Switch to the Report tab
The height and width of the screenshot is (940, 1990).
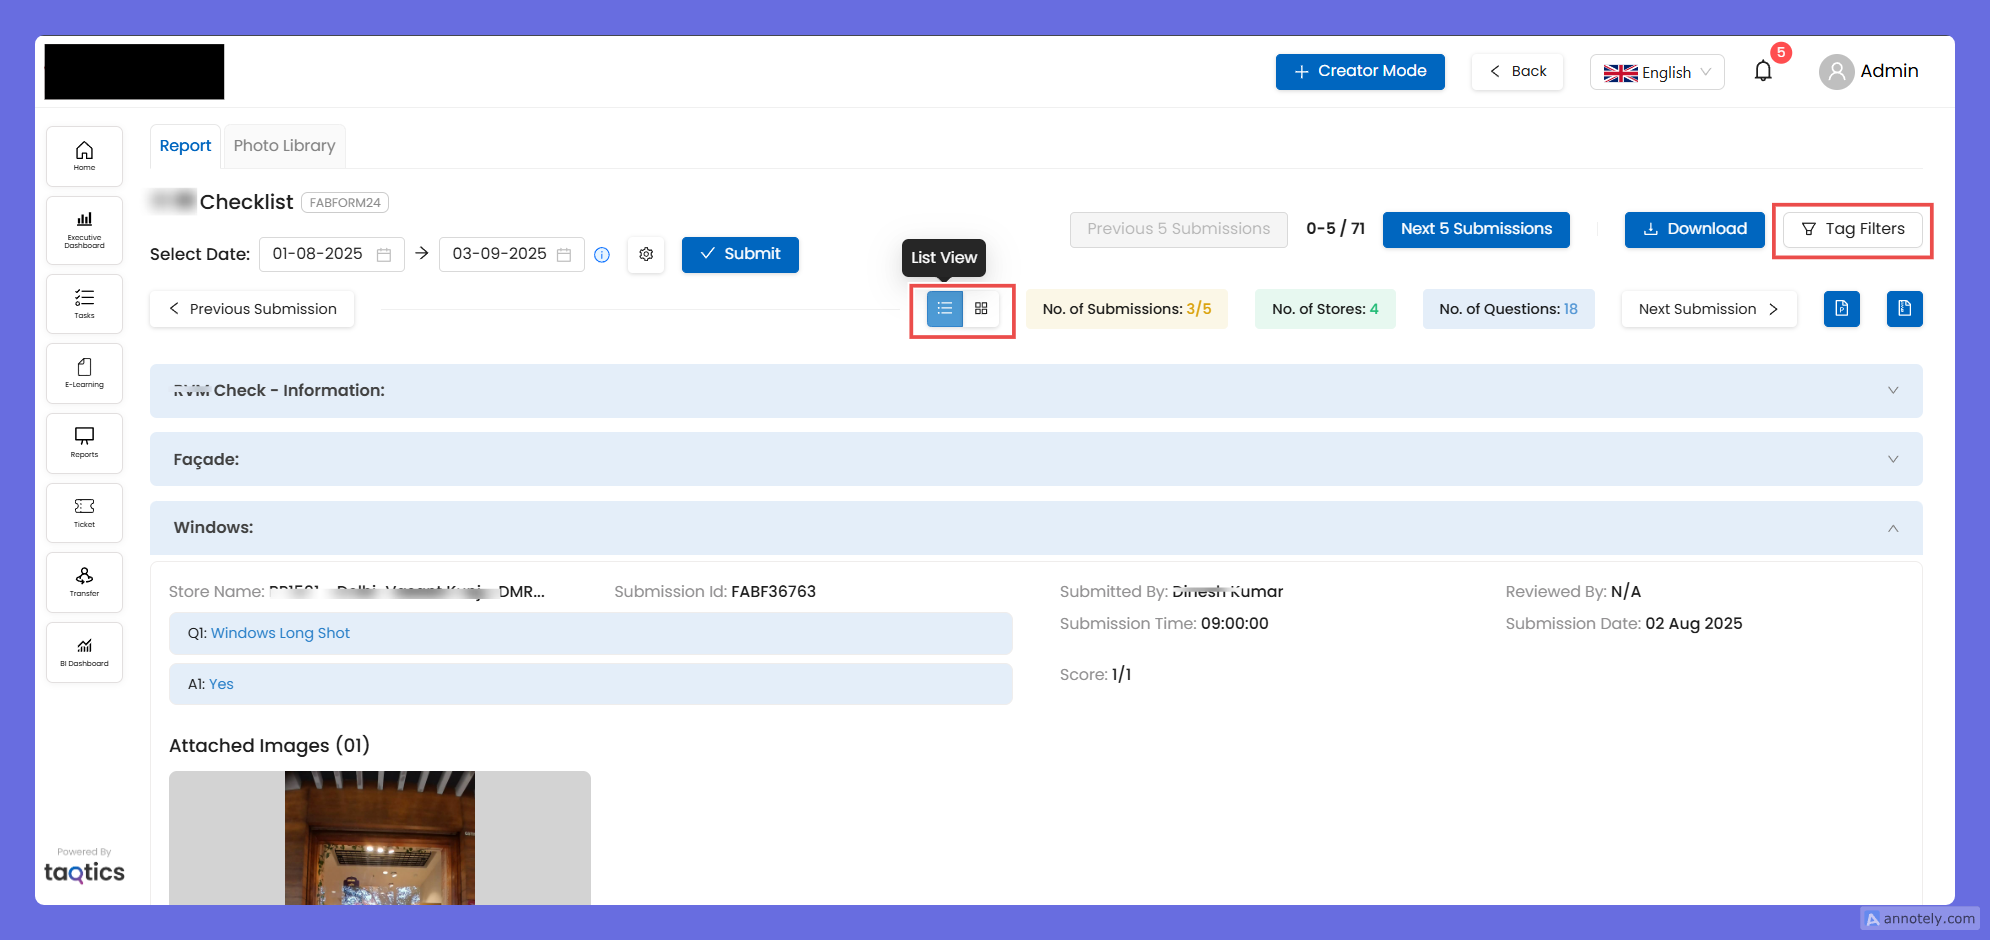pyautogui.click(x=185, y=146)
